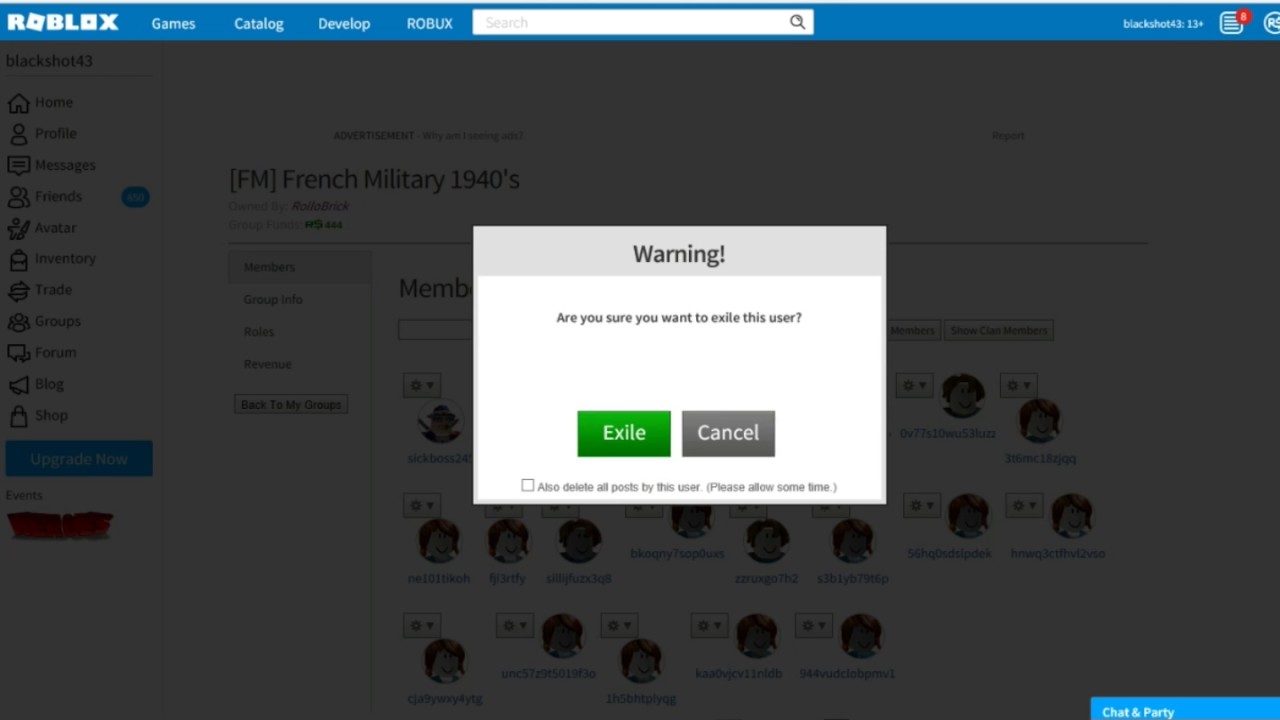1280x720 pixels.
Task: Click the ad Report link
Action: point(1008,135)
